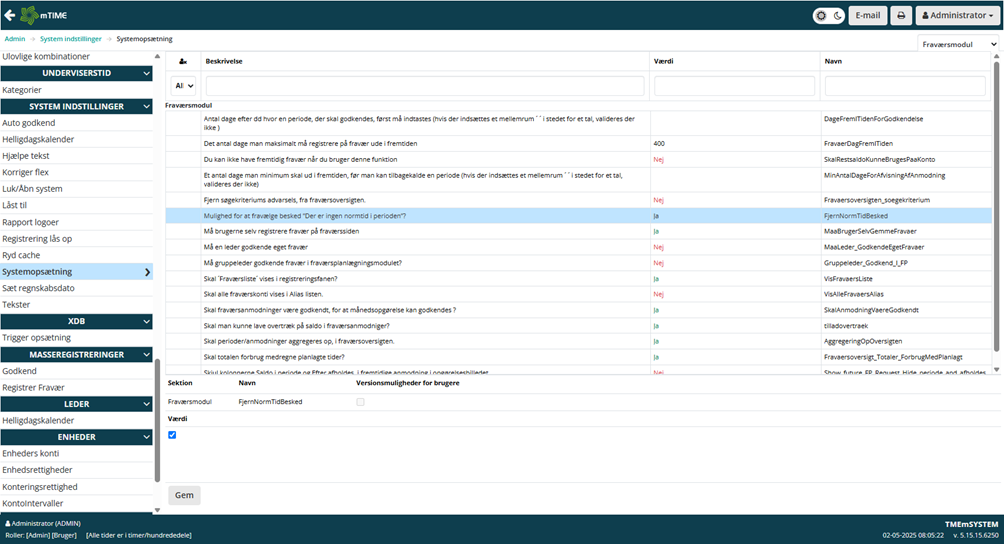
Task: Click the printer icon button
Action: 900,15
